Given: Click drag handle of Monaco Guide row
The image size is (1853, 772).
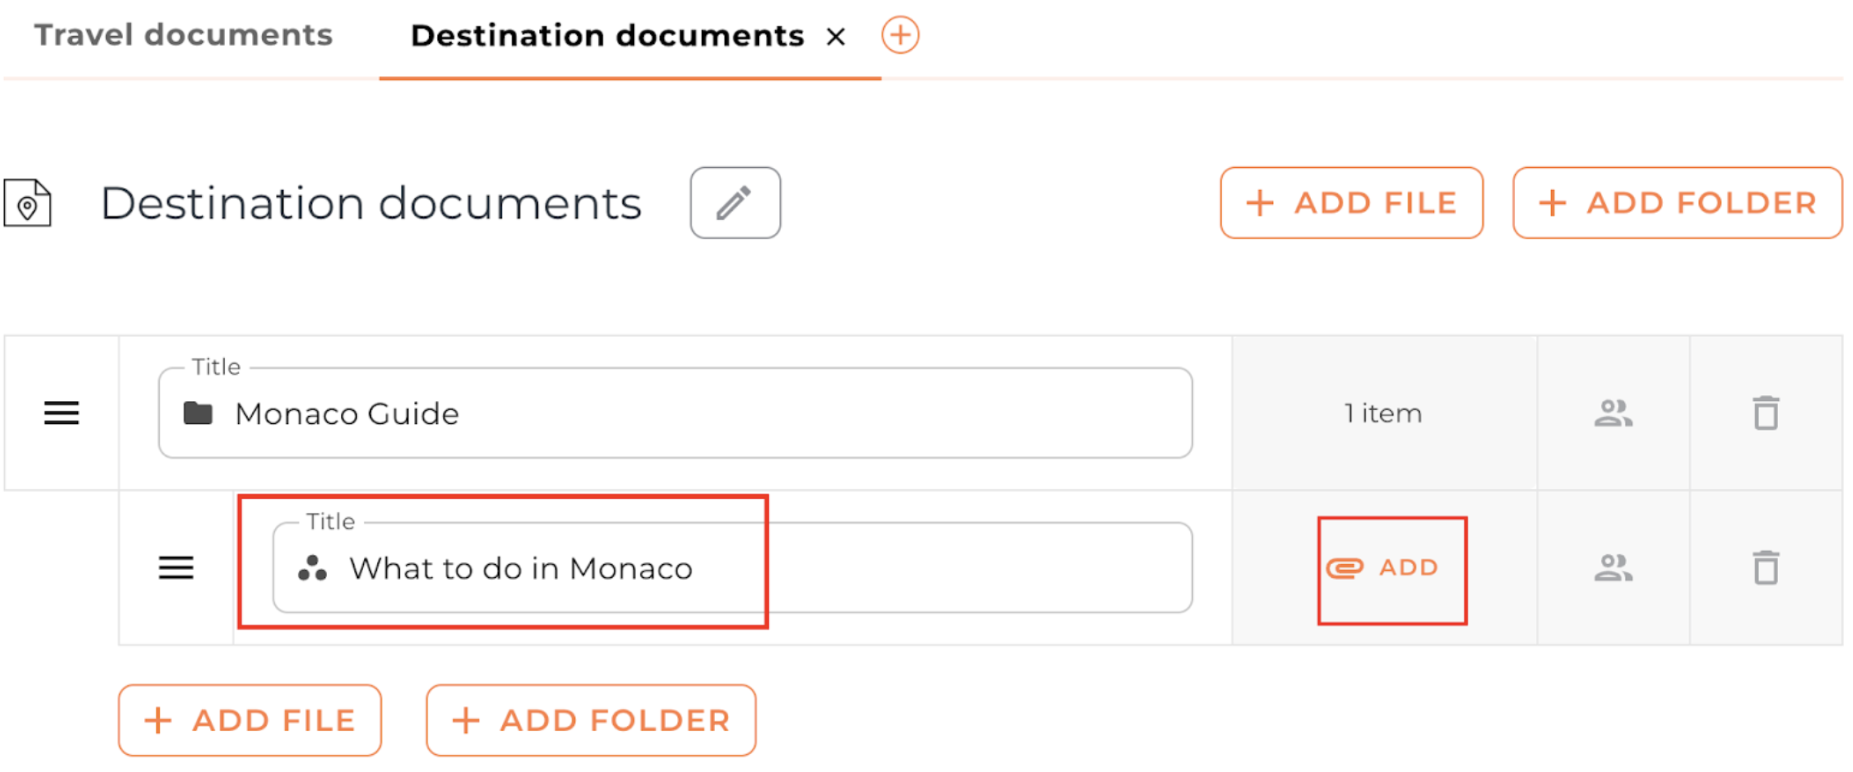Looking at the screenshot, I should pyautogui.click(x=61, y=413).
